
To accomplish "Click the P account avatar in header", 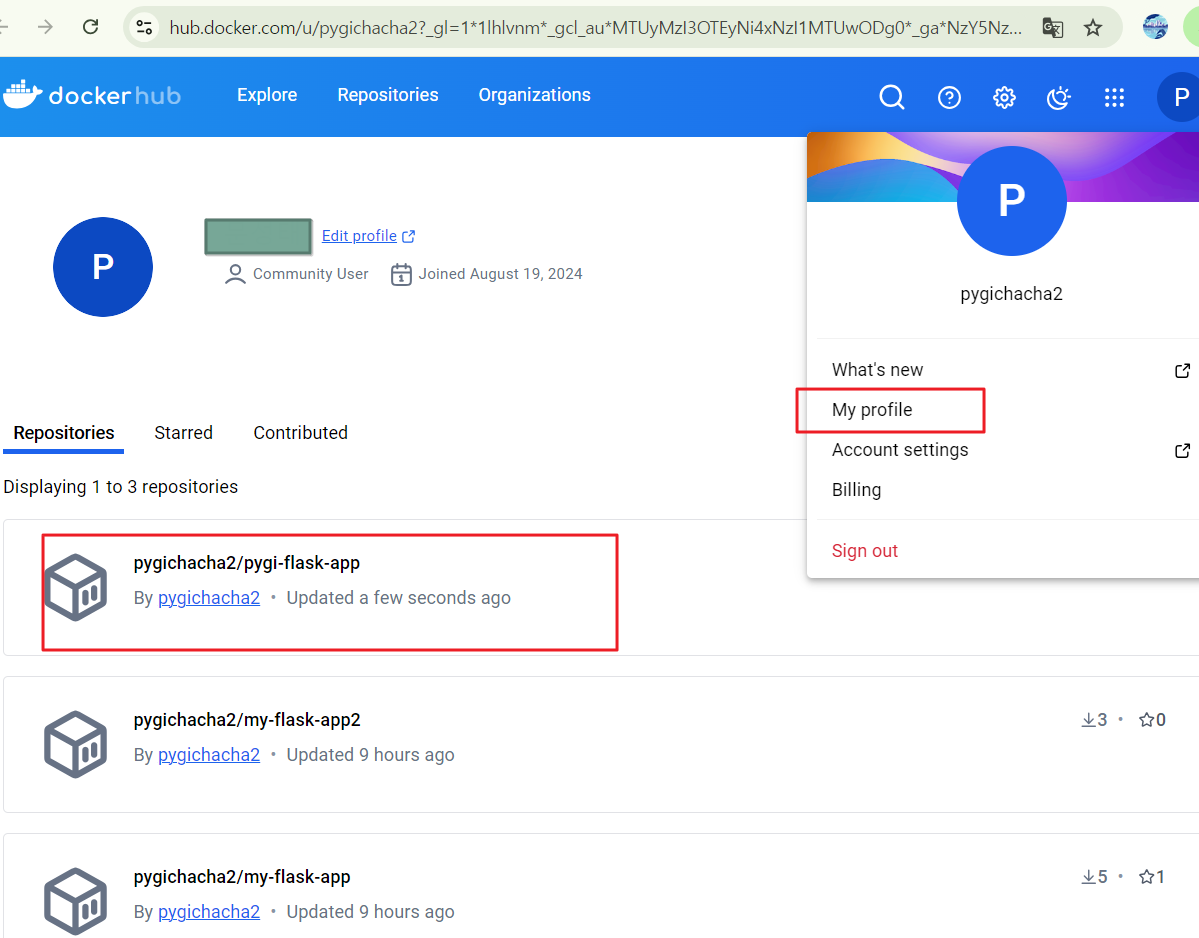I will pos(1181,97).
